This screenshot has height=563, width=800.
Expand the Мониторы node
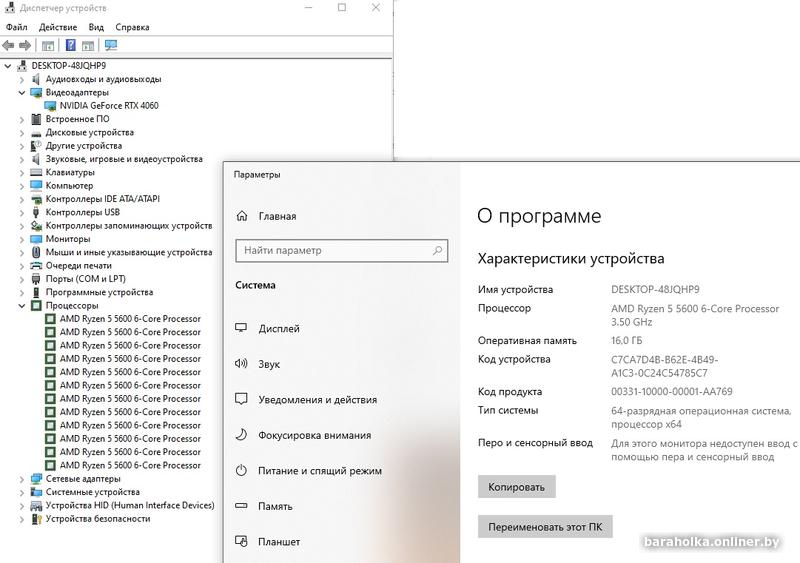click(22, 239)
